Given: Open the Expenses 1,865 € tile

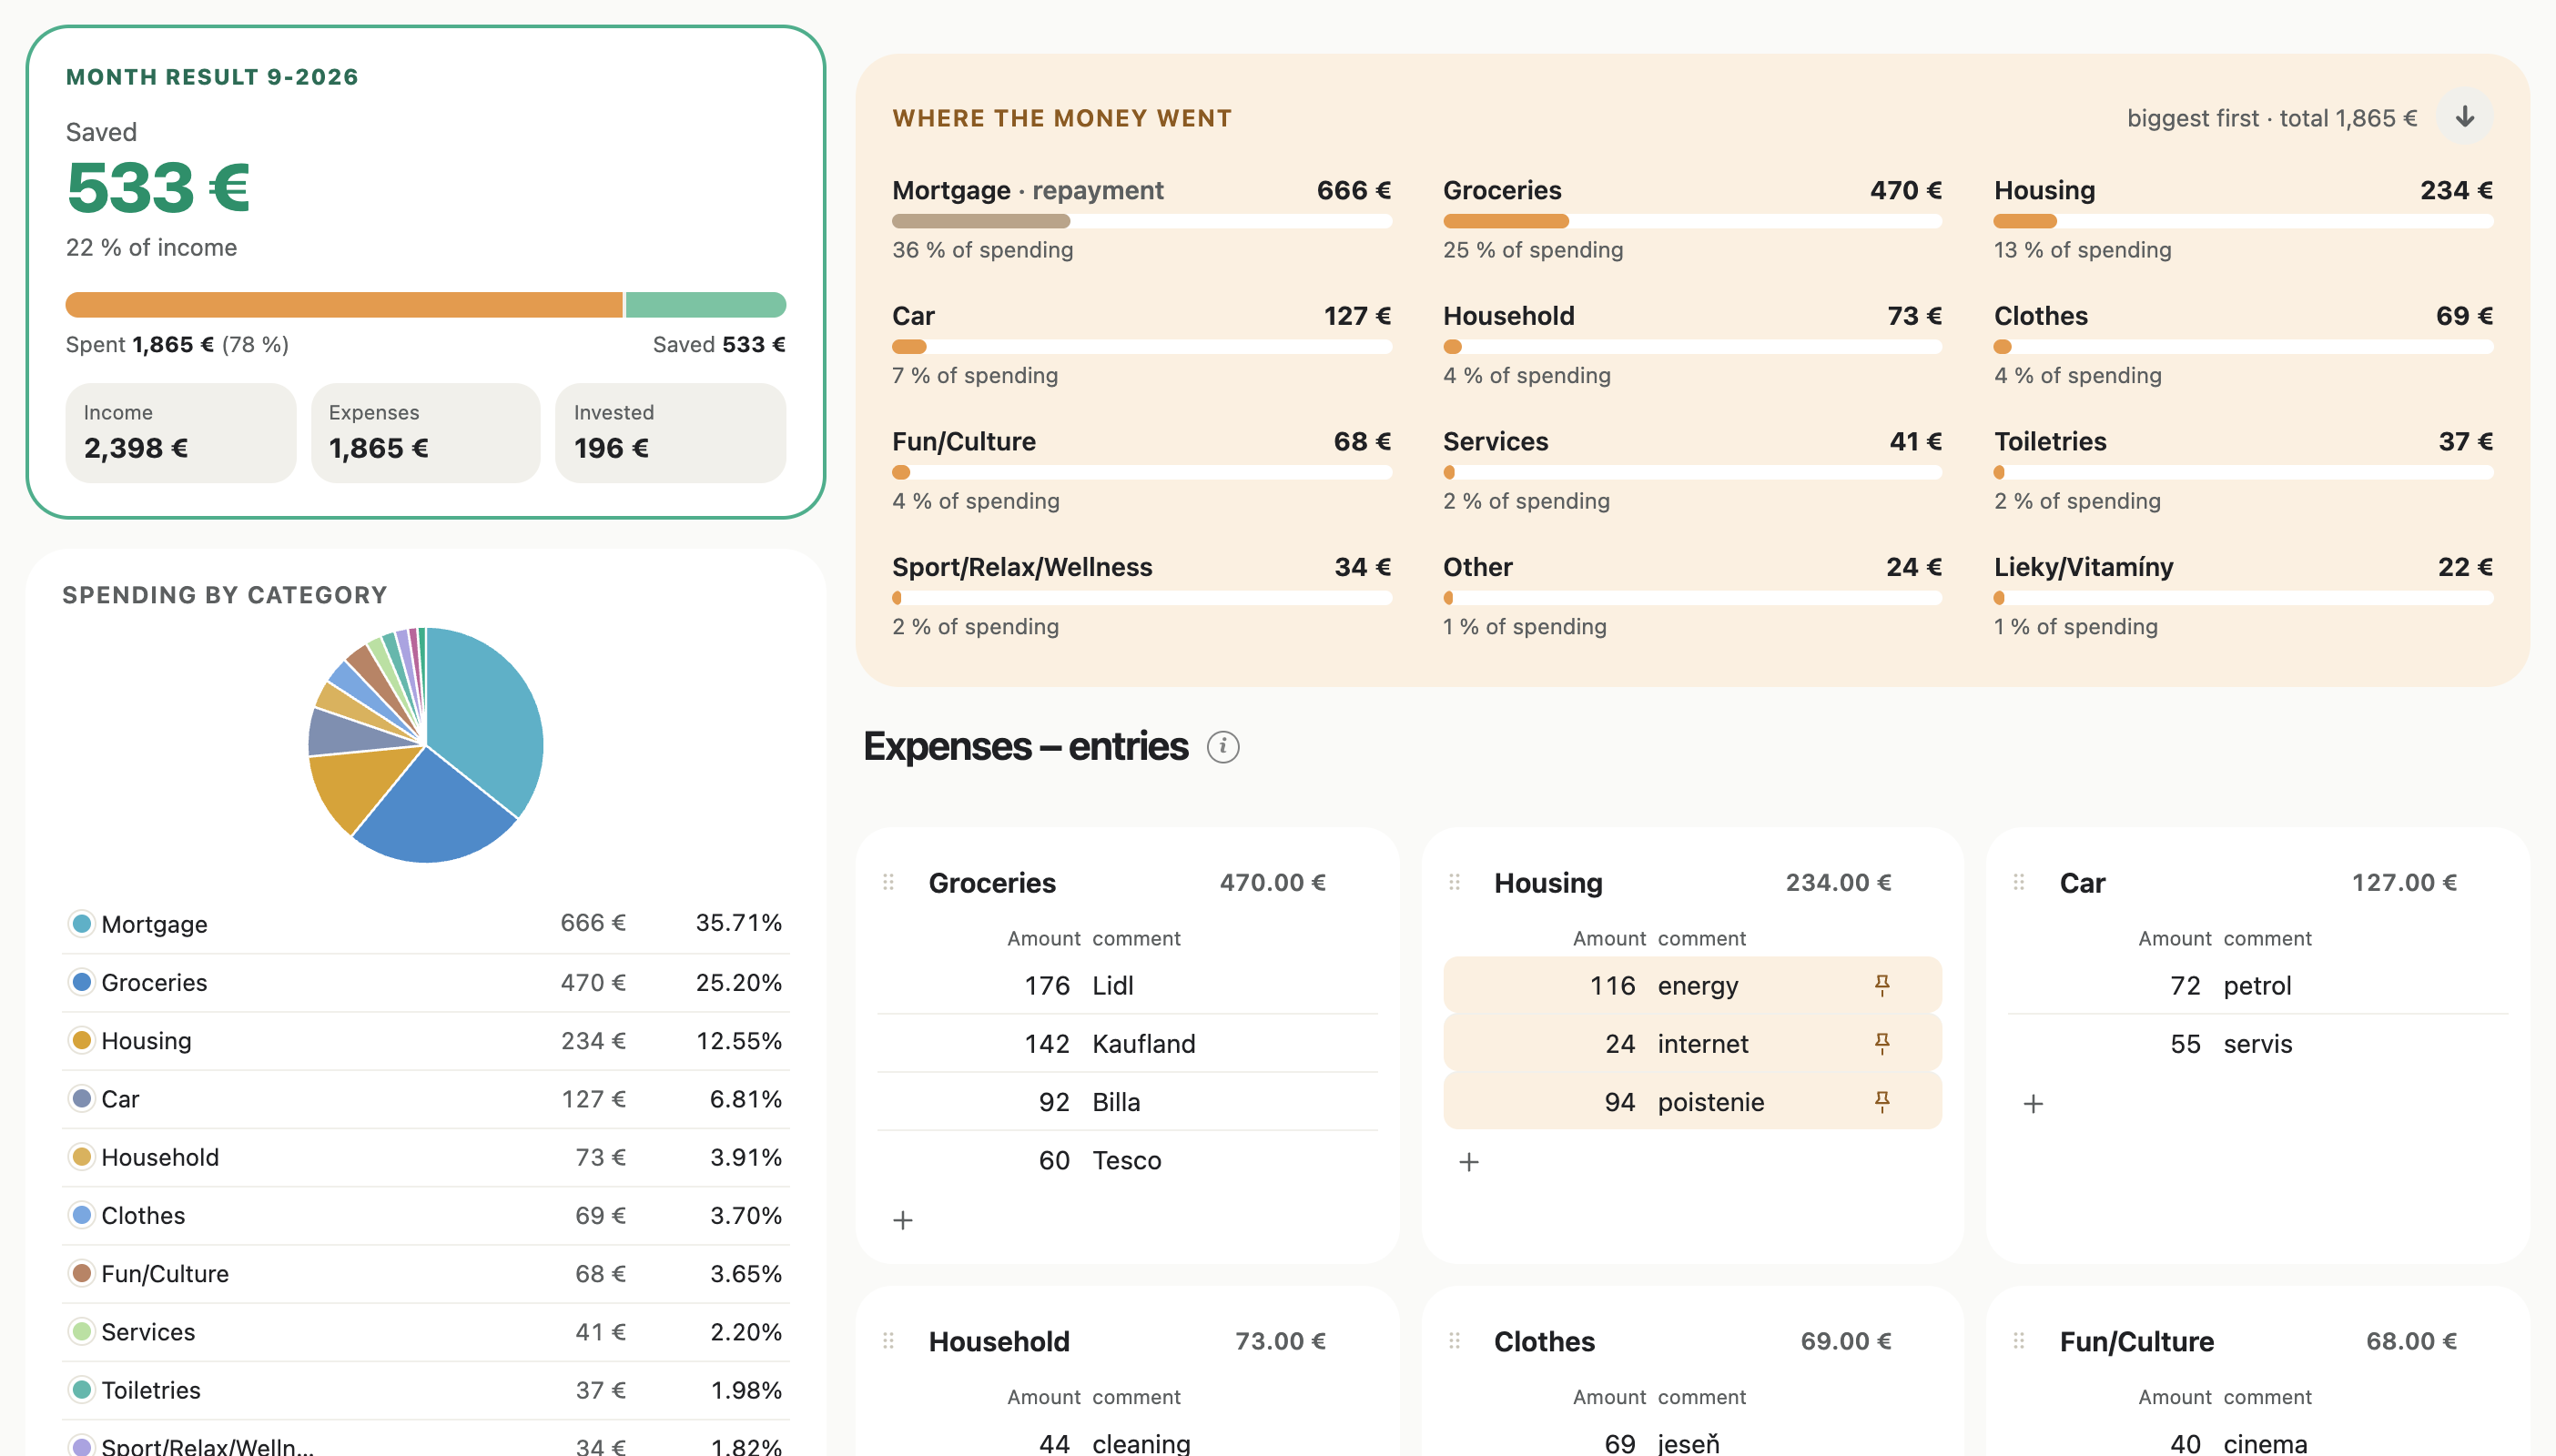Looking at the screenshot, I should (426, 433).
